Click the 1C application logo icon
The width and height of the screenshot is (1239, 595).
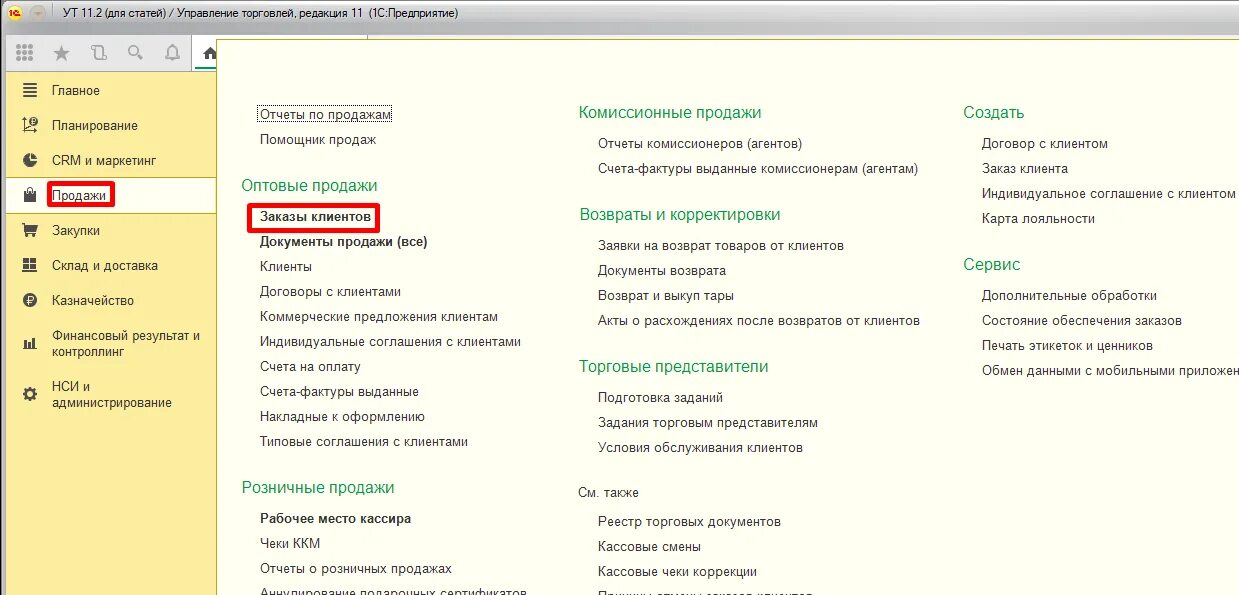coord(15,13)
